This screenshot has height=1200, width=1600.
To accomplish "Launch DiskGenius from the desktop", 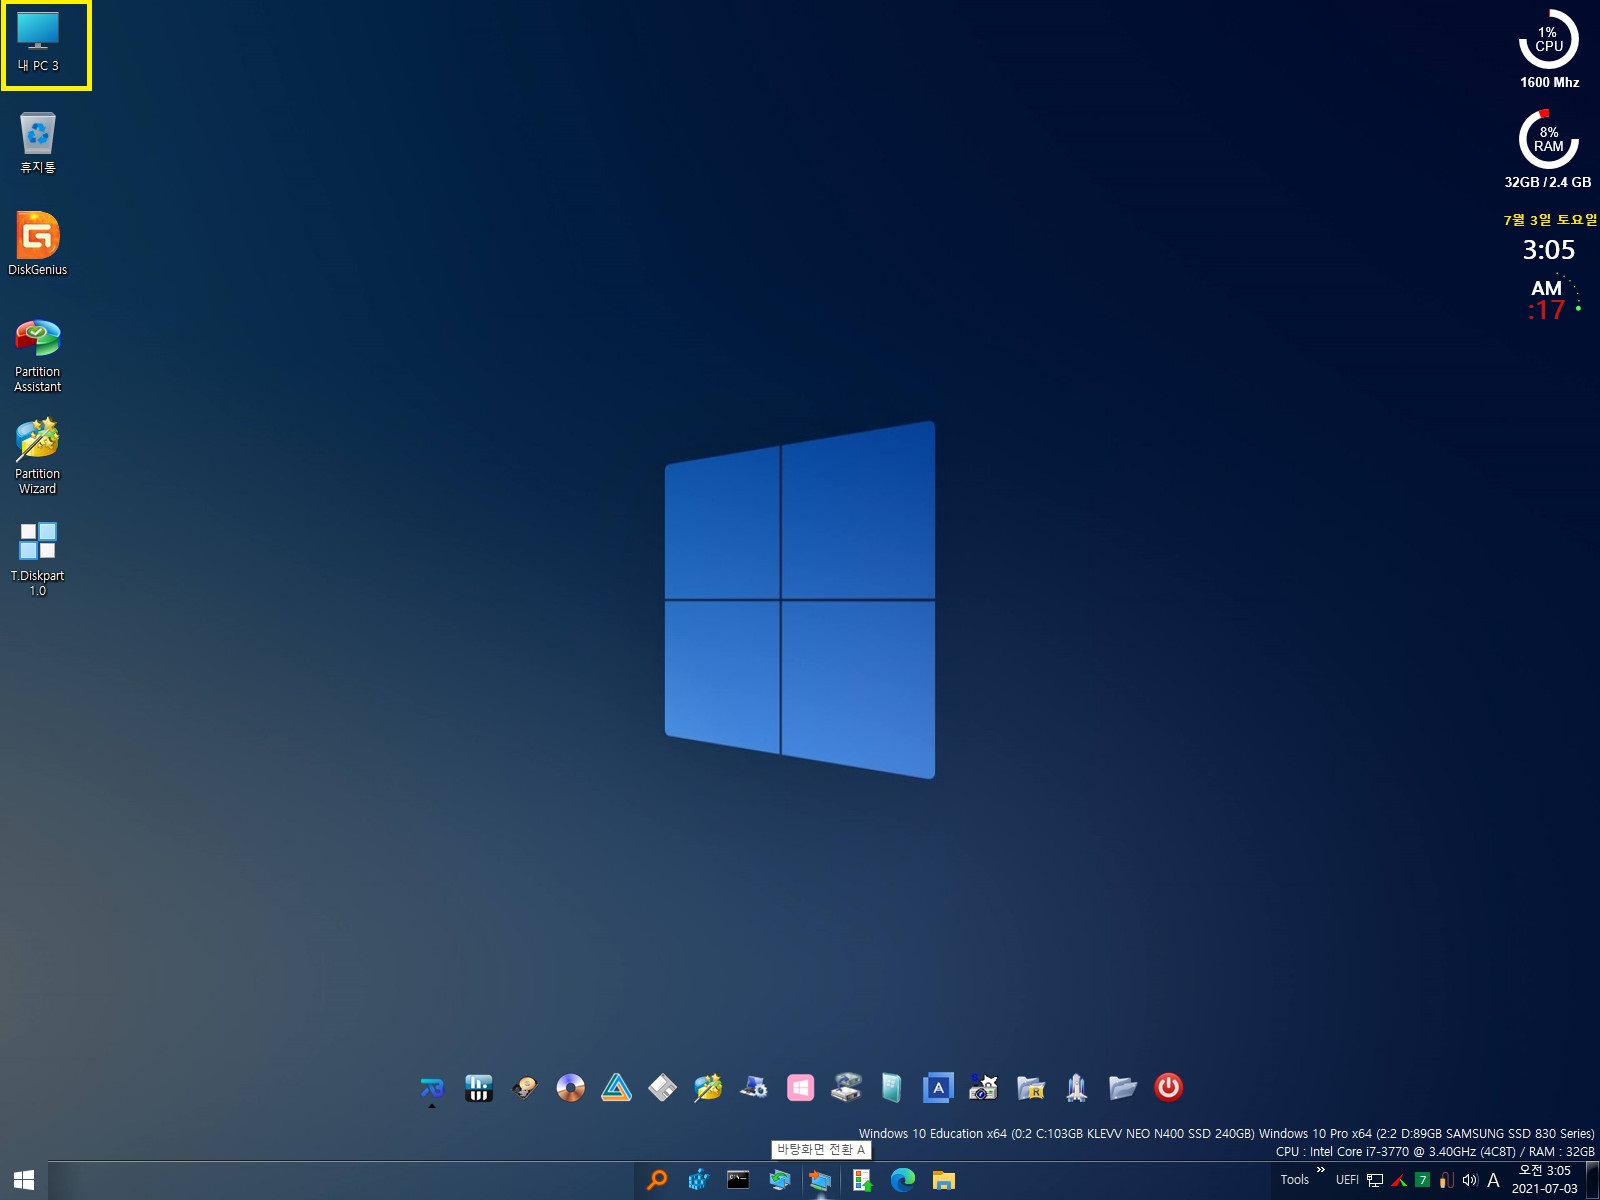I will (38, 244).
